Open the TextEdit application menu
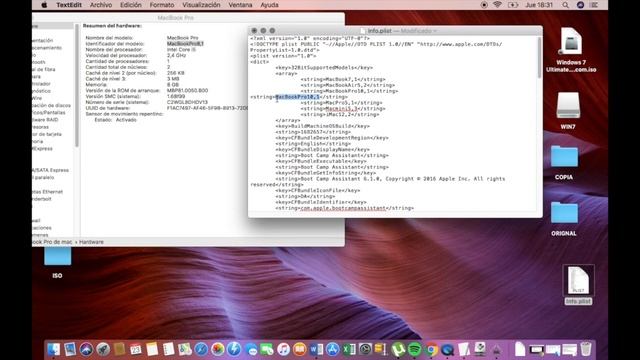Image resolution: width=640 pixels, height=360 pixels. [69, 5]
